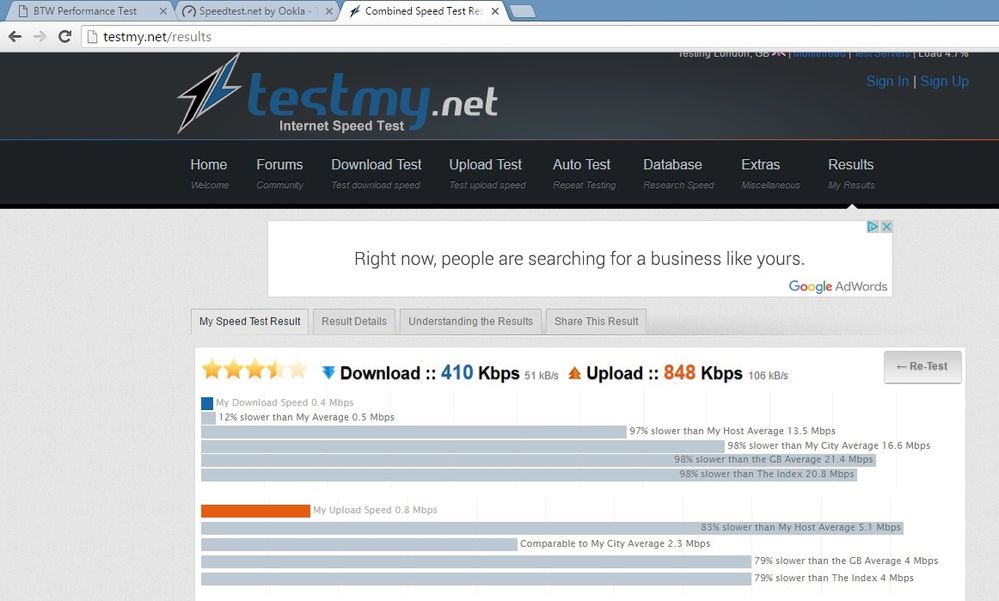Click '79% slower than the GB Average 4 Mbps'
This screenshot has width=999, height=601.
coord(846,561)
